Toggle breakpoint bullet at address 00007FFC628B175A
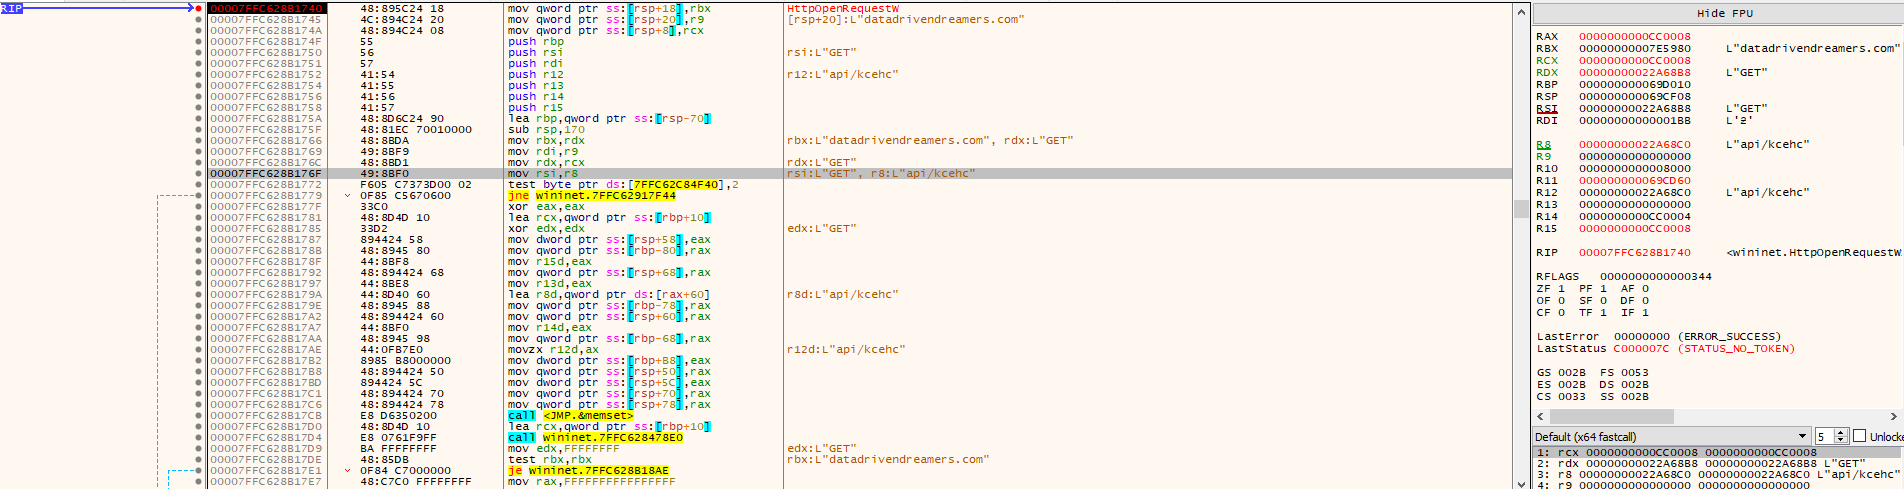Viewport: 1904px width, 489px height. pos(199,118)
